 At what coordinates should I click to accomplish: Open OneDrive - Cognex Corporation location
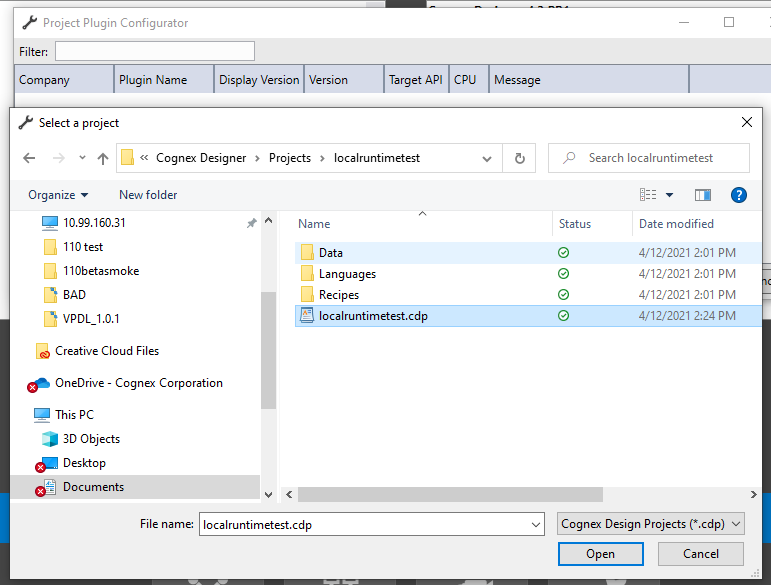[138, 383]
